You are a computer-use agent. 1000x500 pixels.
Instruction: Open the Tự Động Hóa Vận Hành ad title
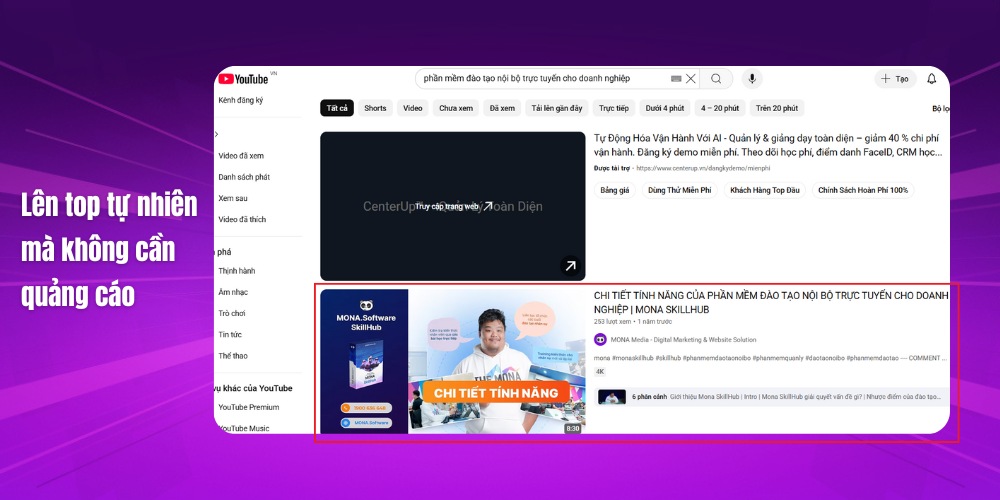(x=768, y=145)
